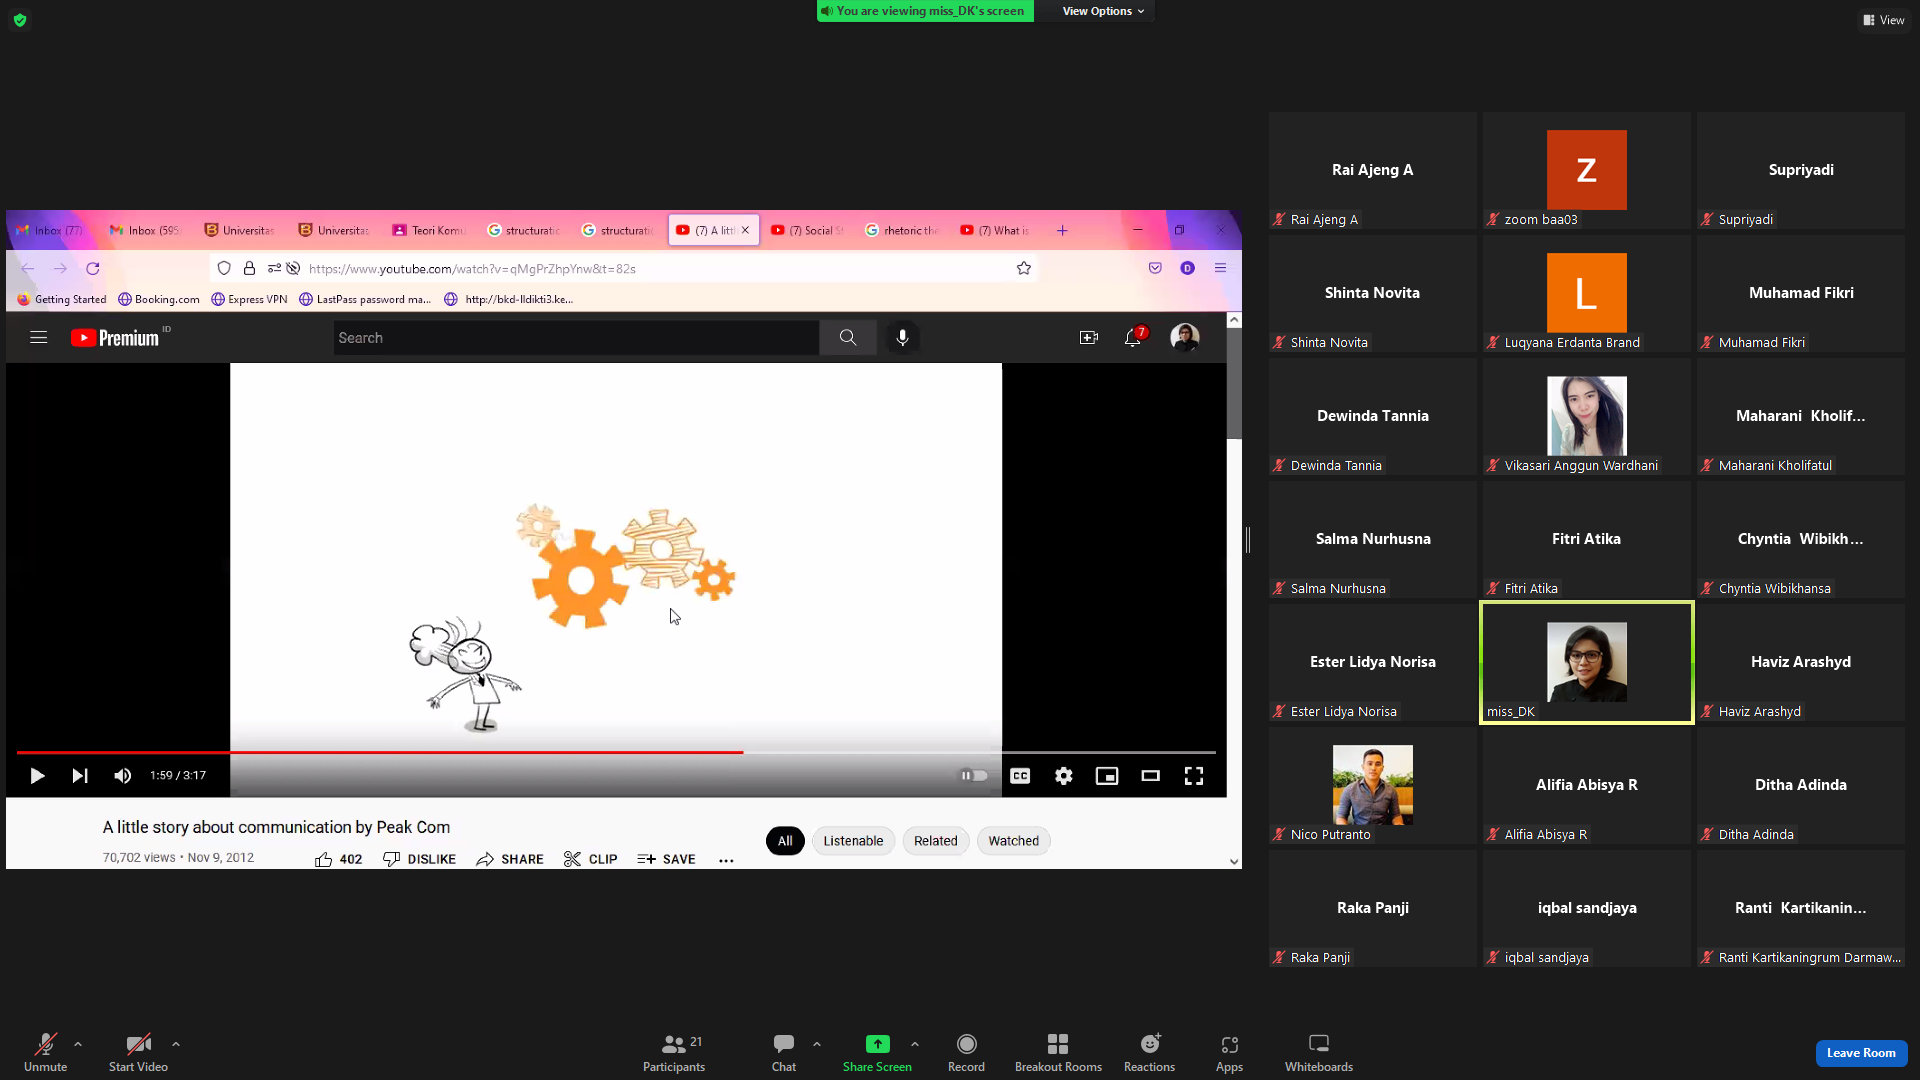The height and width of the screenshot is (1080, 1920).
Task: Select miss_DK's video thumbnail
Action: (x=1587, y=662)
